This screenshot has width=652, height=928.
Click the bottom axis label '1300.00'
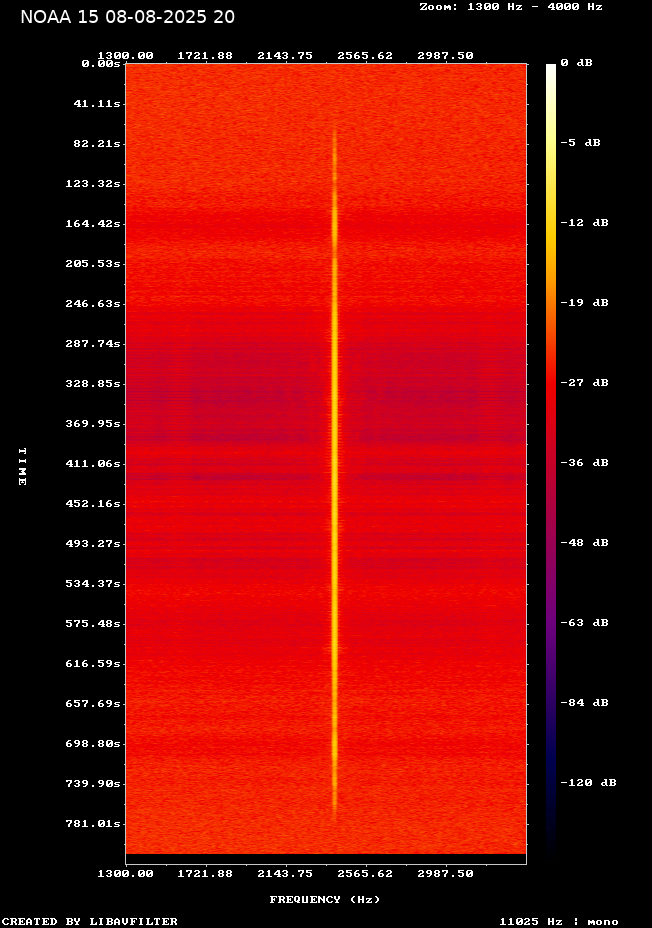pyautogui.click(x=125, y=874)
